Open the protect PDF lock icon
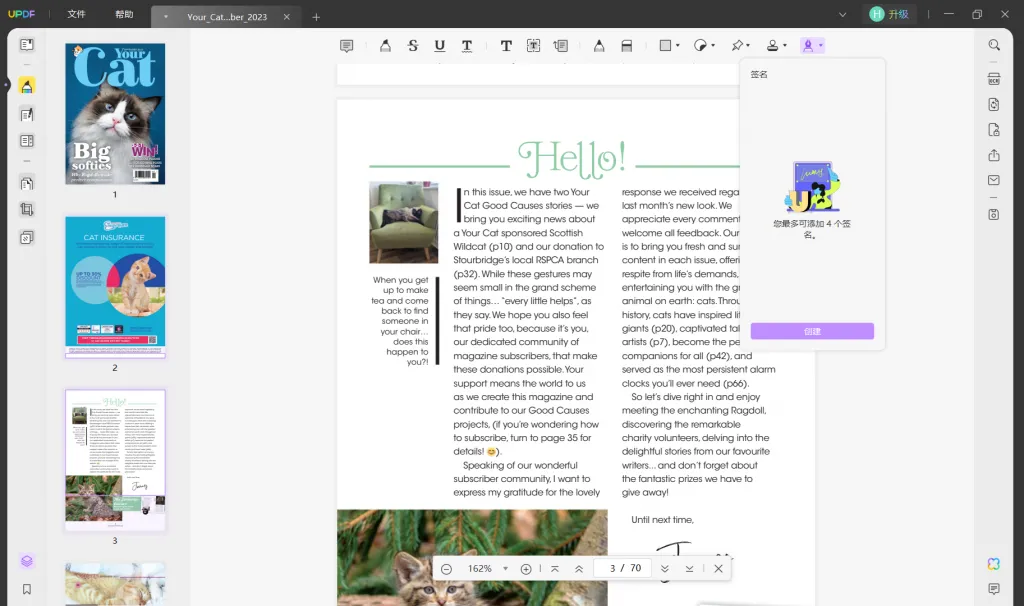This screenshot has width=1024, height=606. click(994, 130)
